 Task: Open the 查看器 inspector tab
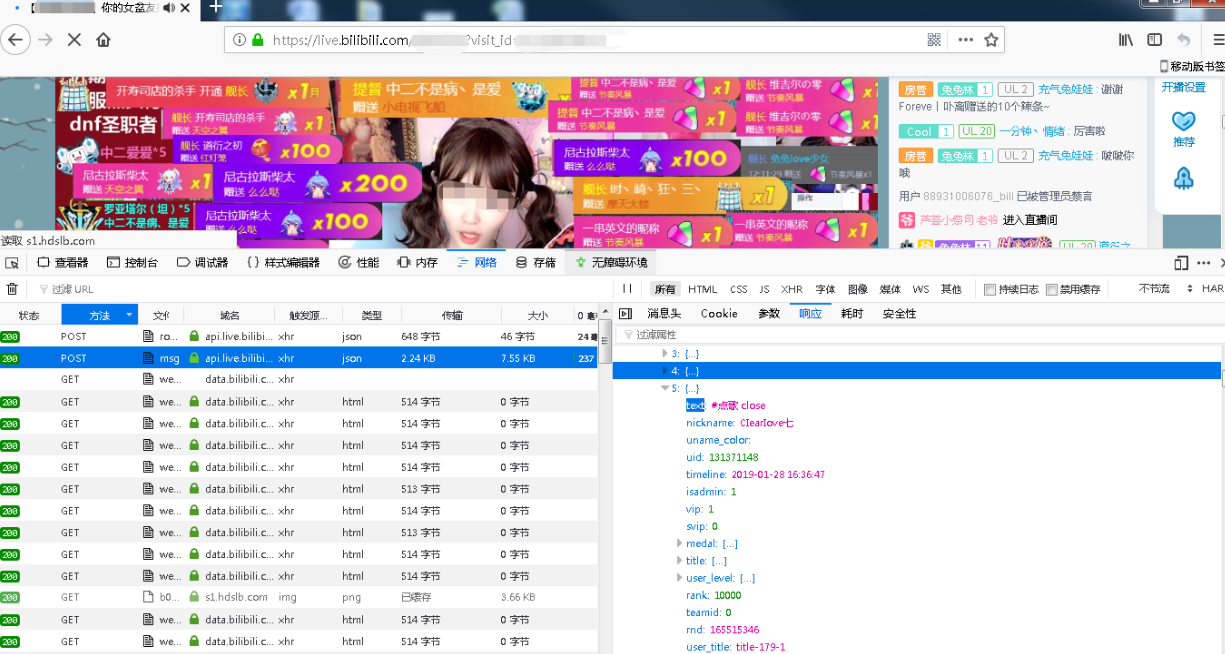click(x=62, y=263)
